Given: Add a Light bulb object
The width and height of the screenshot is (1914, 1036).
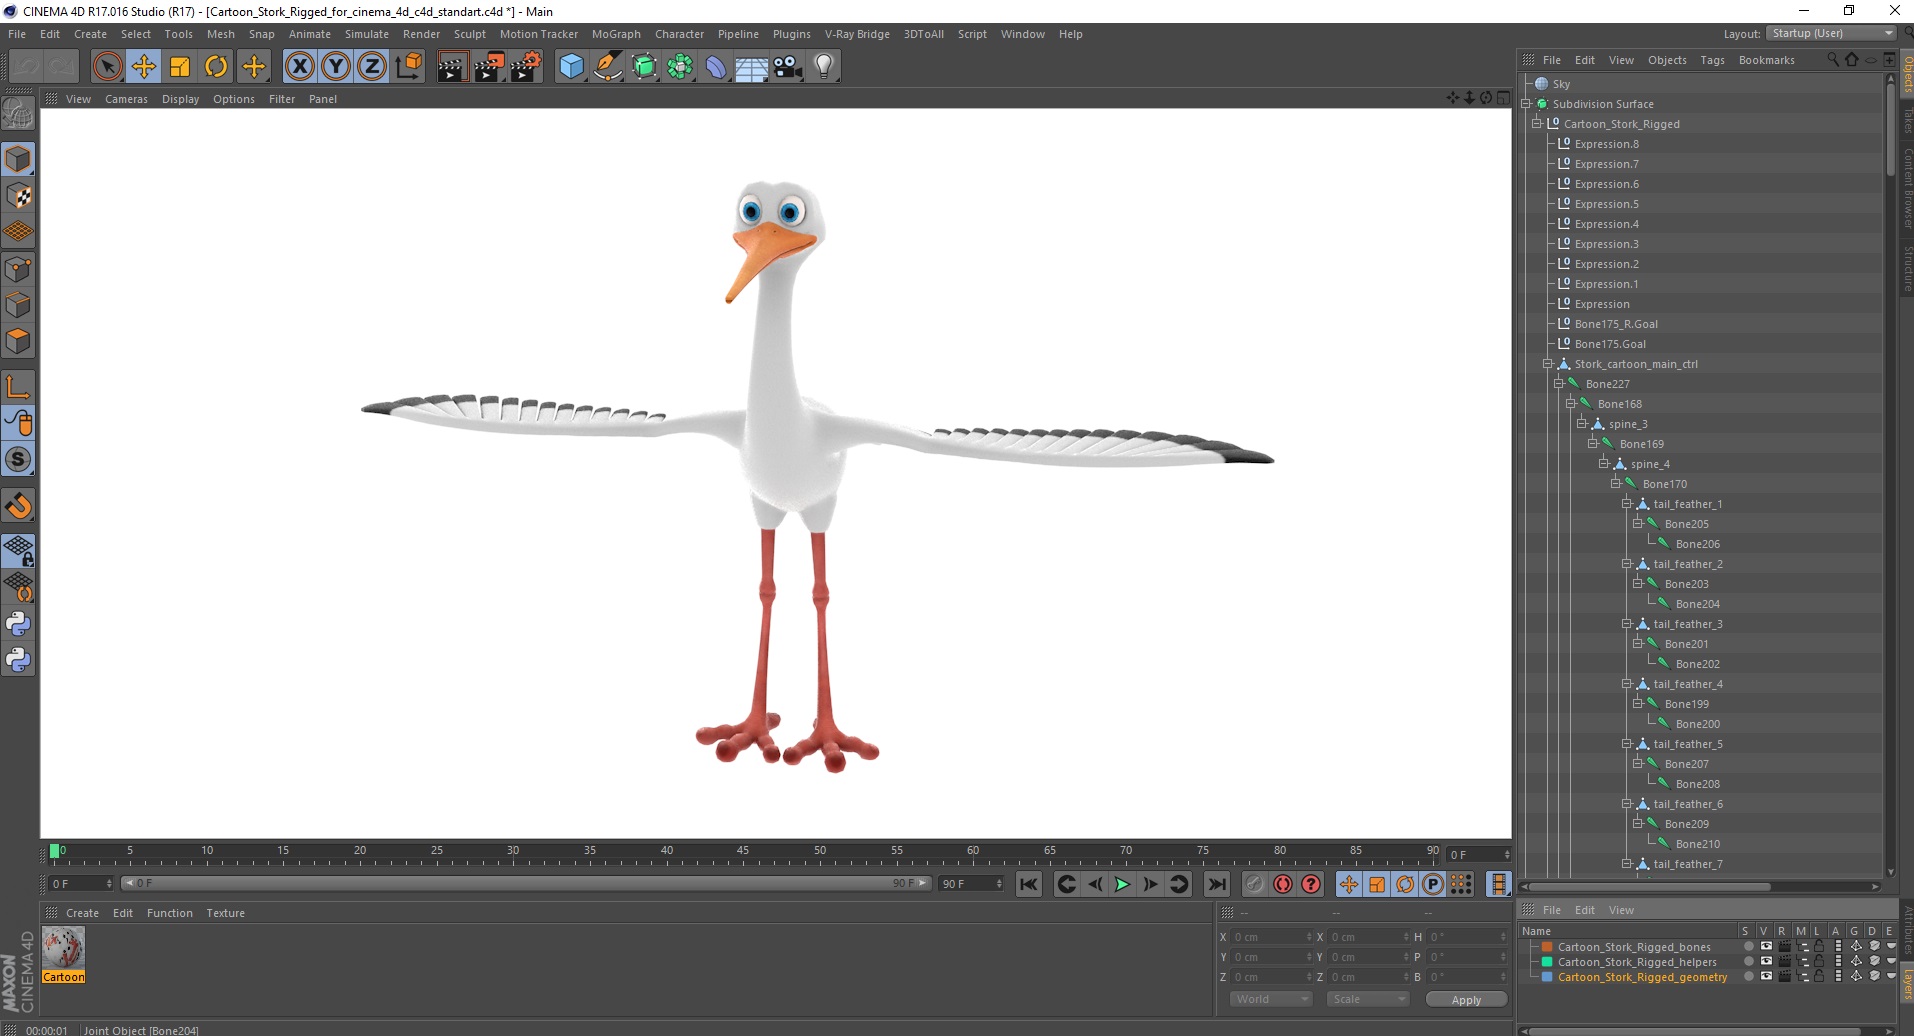Looking at the screenshot, I should [824, 67].
